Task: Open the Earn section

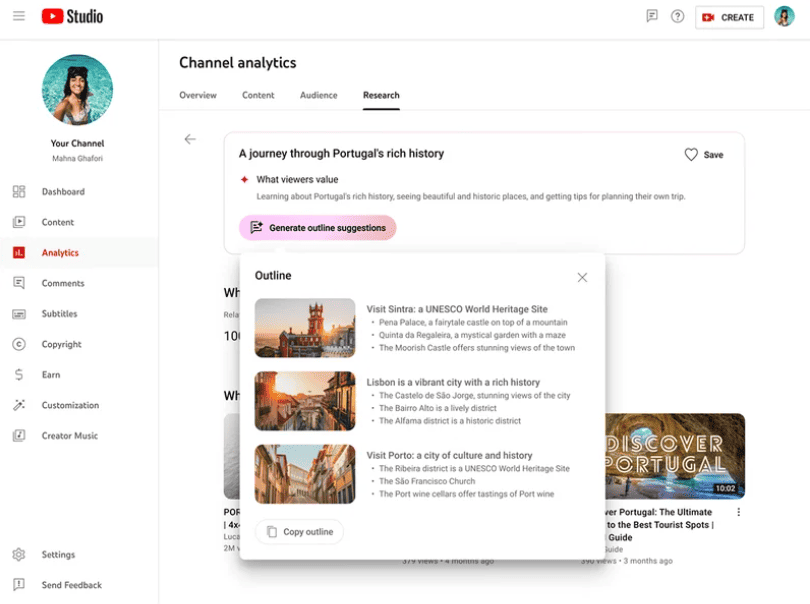Action: point(51,375)
